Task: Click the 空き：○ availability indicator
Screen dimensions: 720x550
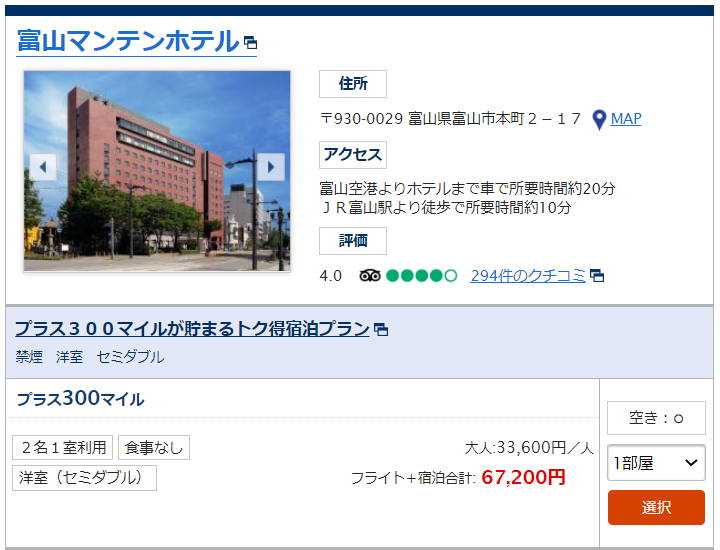Action: click(656, 418)
